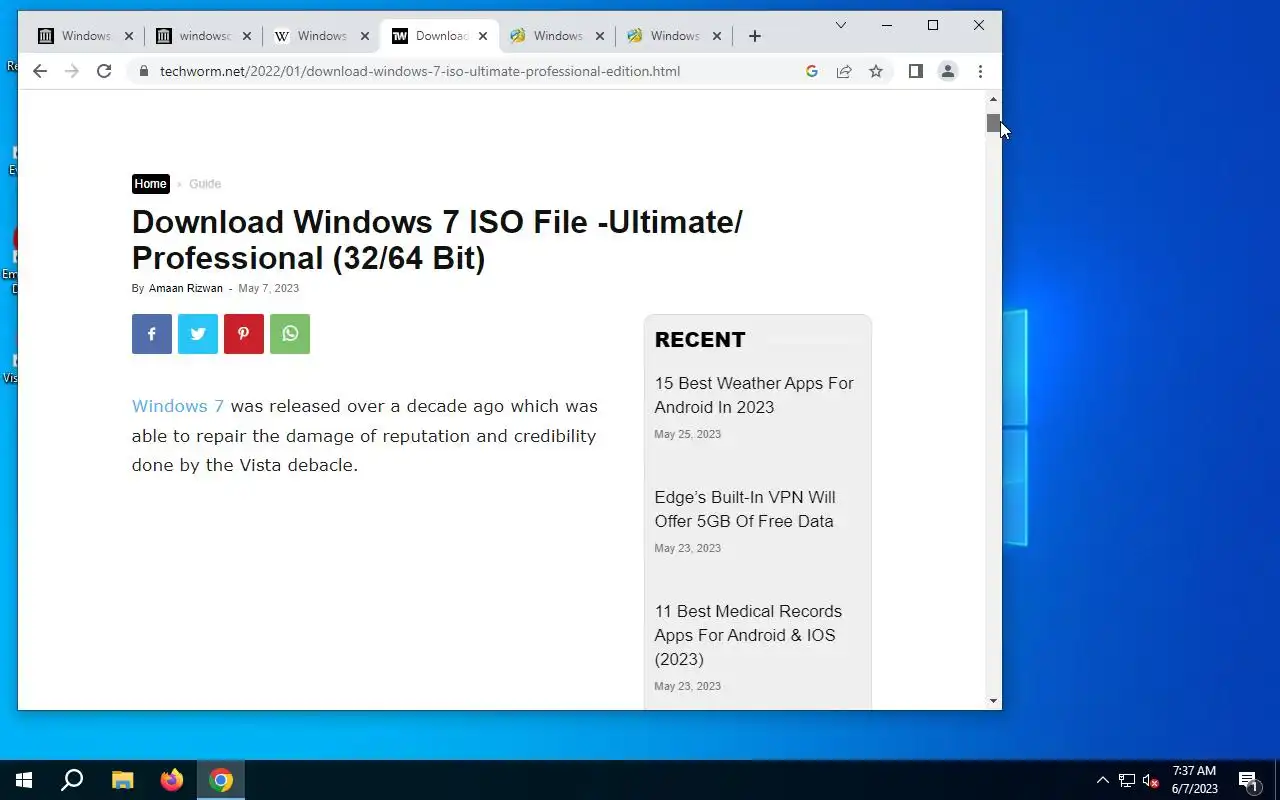This screenshot has width=1280, height=800.
Task: Click the Chrome taskbar icon
Action: point(221,780)
